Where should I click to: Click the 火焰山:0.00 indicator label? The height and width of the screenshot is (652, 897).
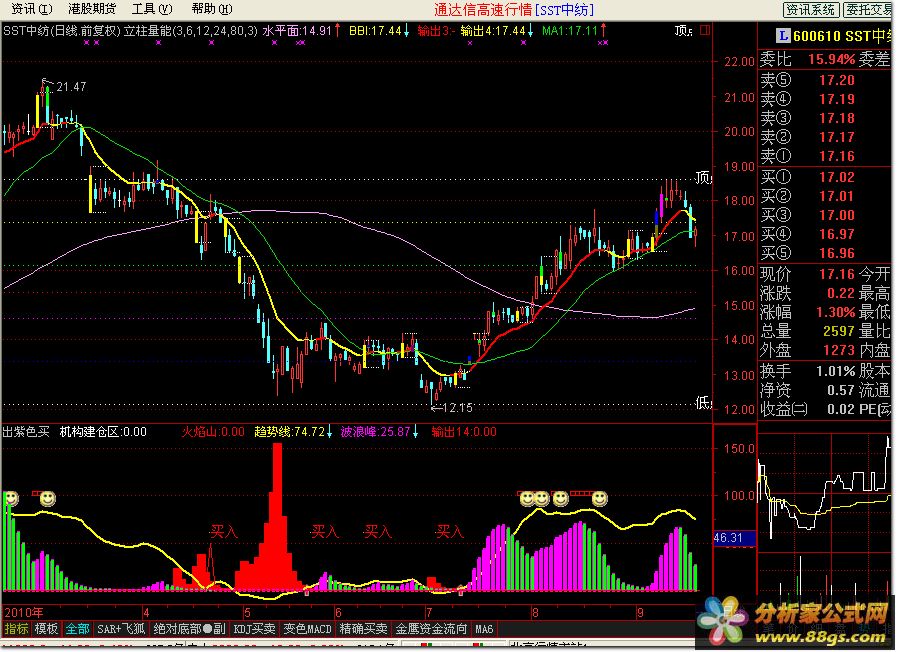(212, 432)
